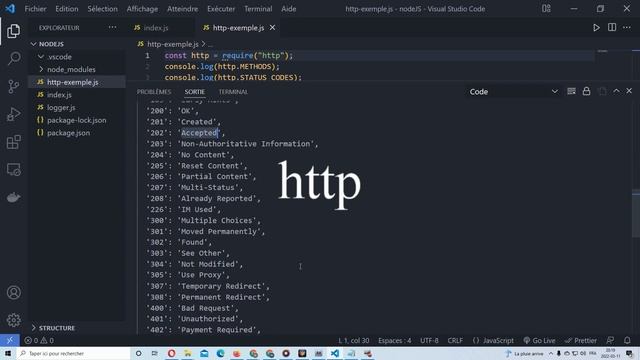Click the Windows search box
Screen dimensions: 640x360
(73, 353)
